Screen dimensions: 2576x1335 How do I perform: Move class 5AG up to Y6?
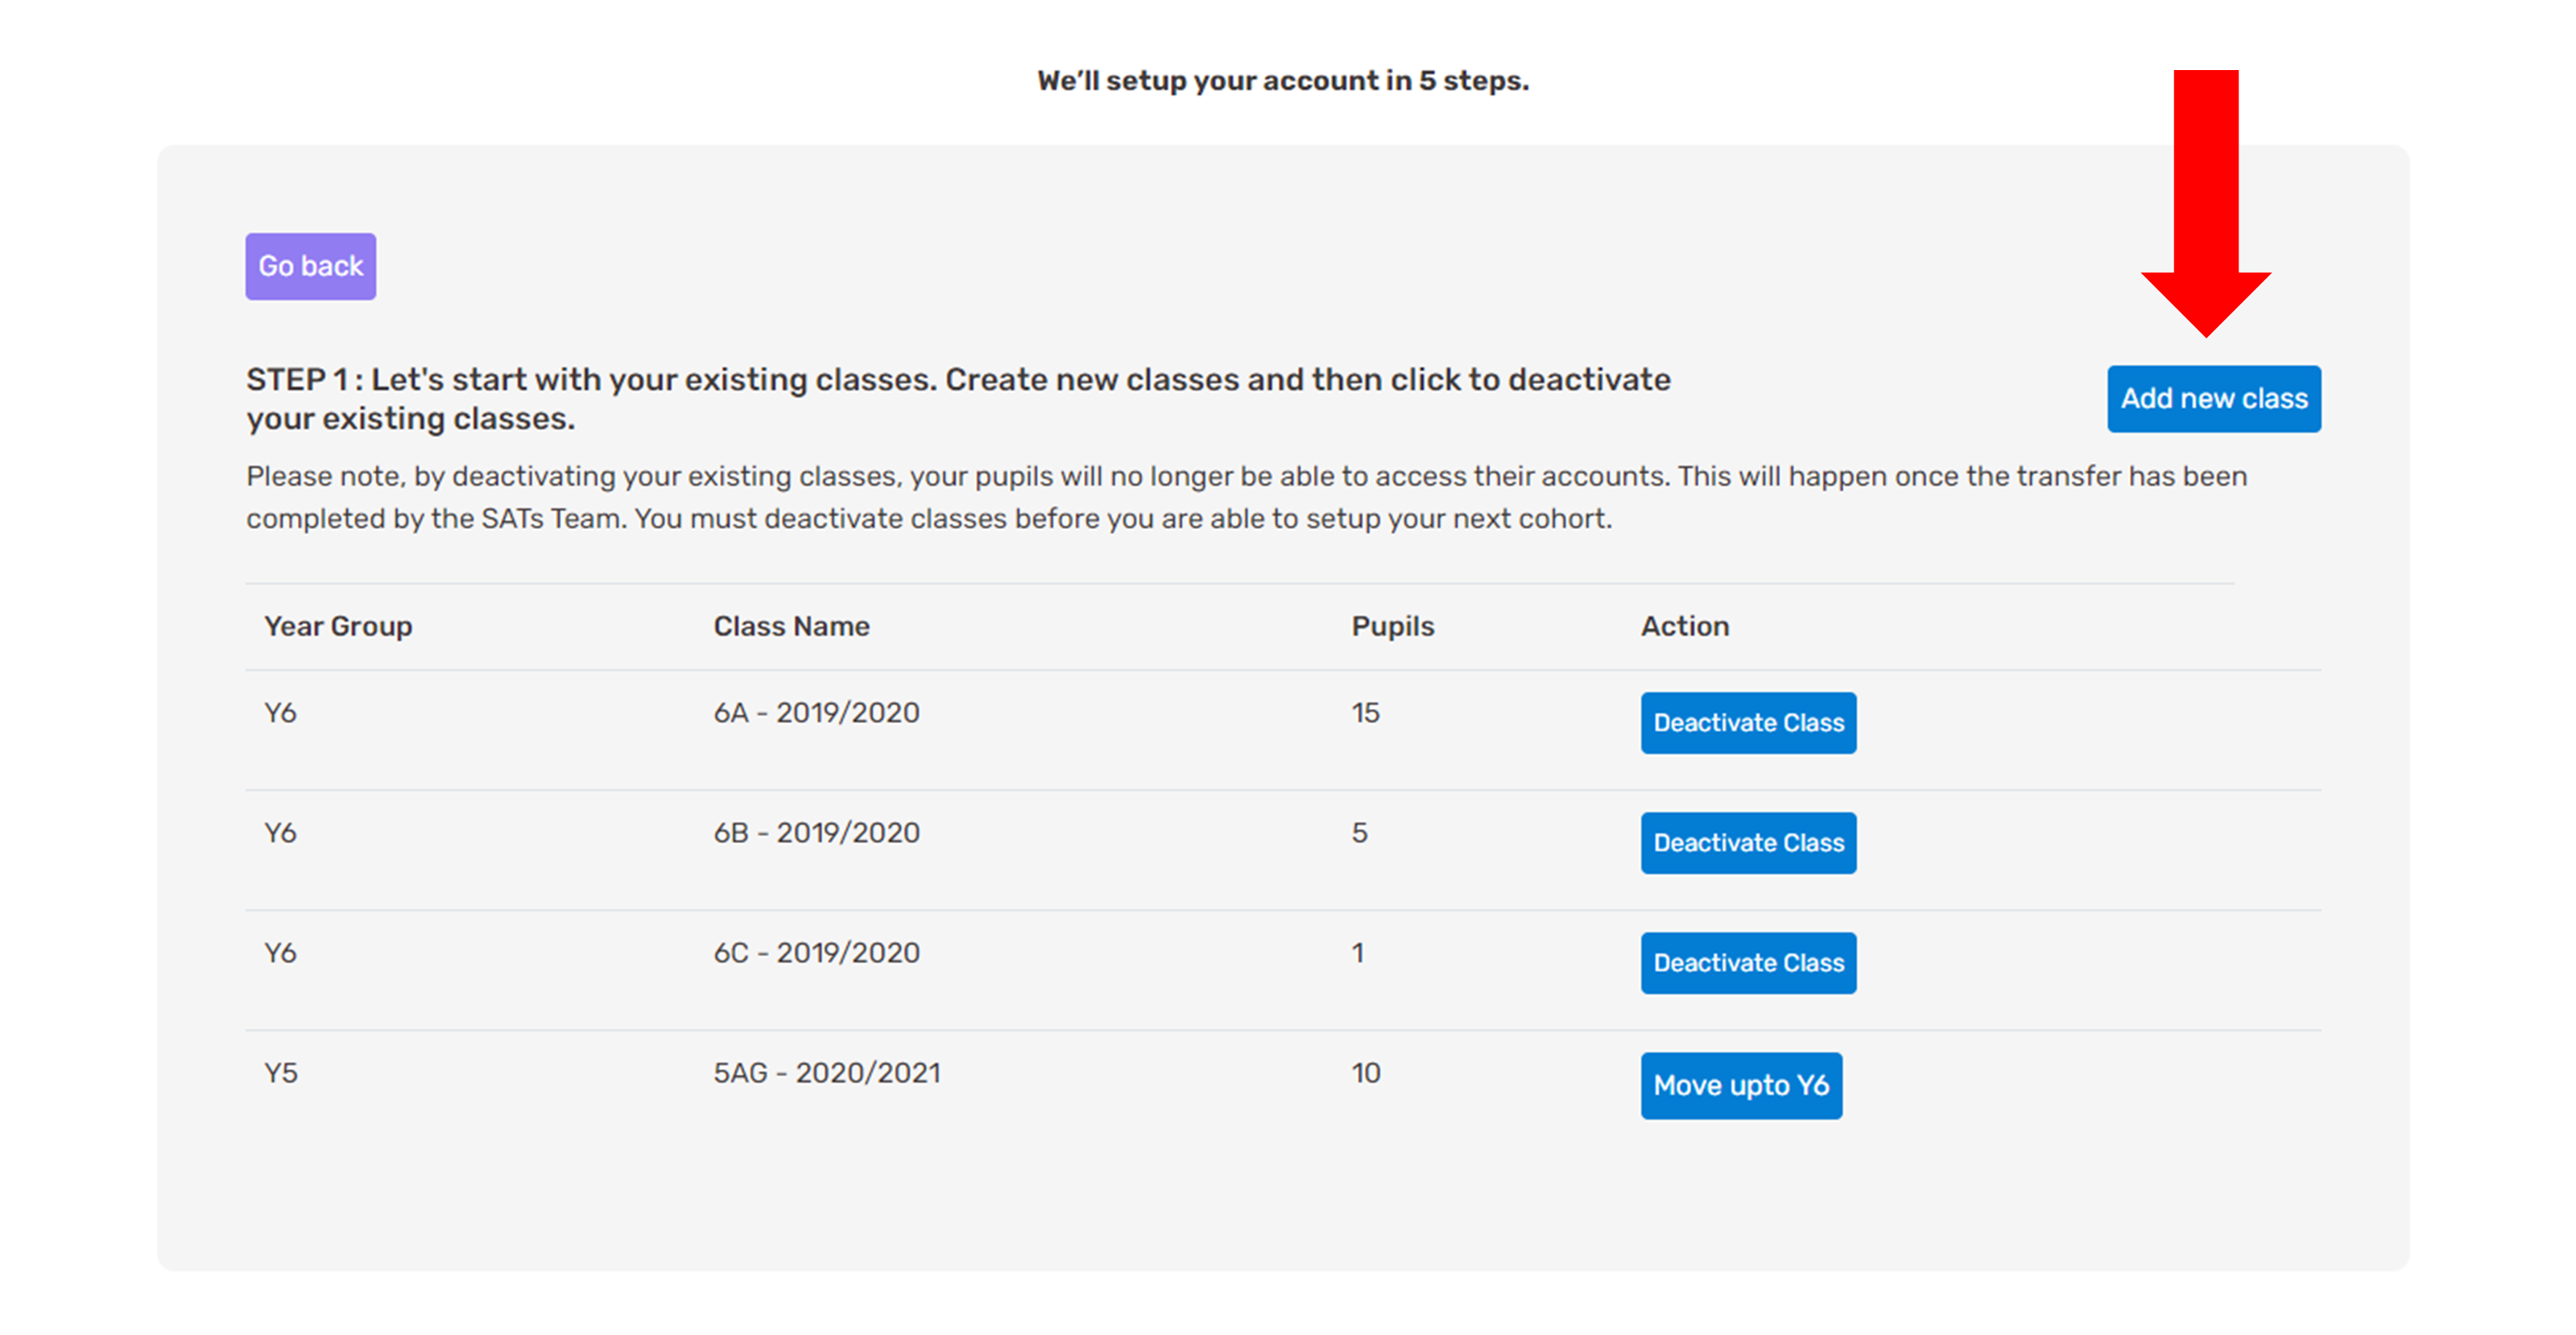tap(1741, 1085)
